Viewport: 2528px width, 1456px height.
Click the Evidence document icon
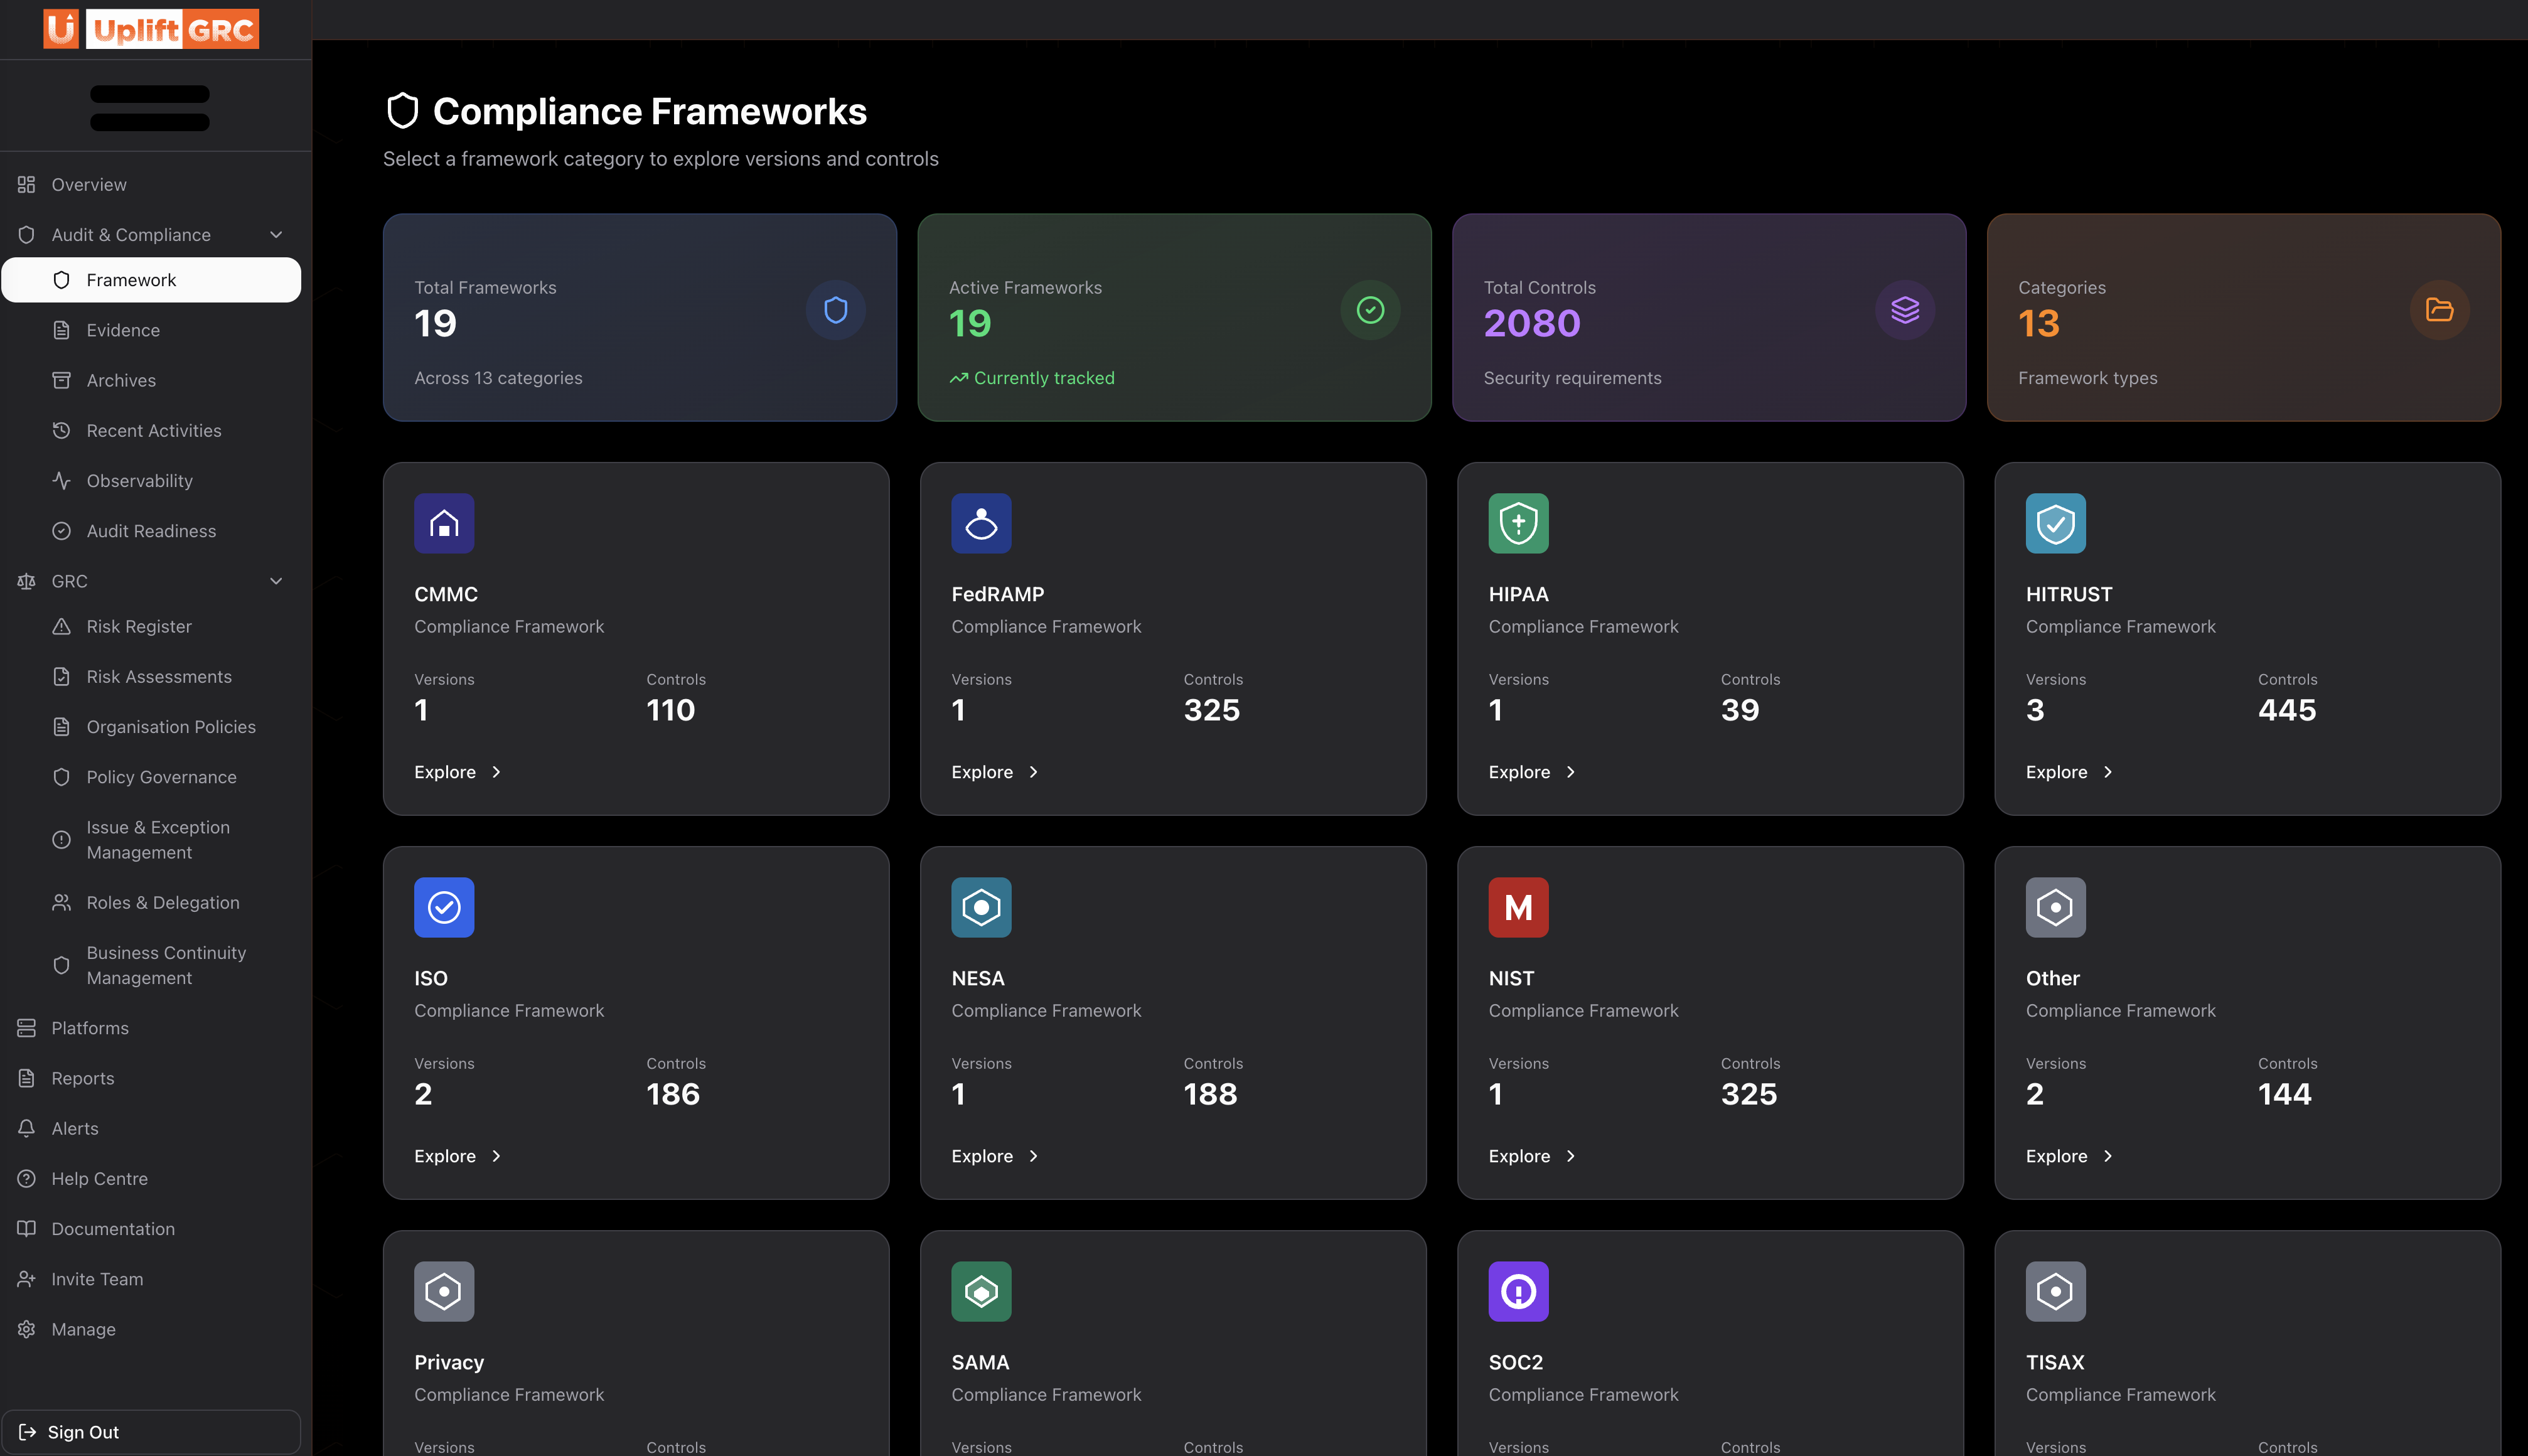click(x=61, y=330)
